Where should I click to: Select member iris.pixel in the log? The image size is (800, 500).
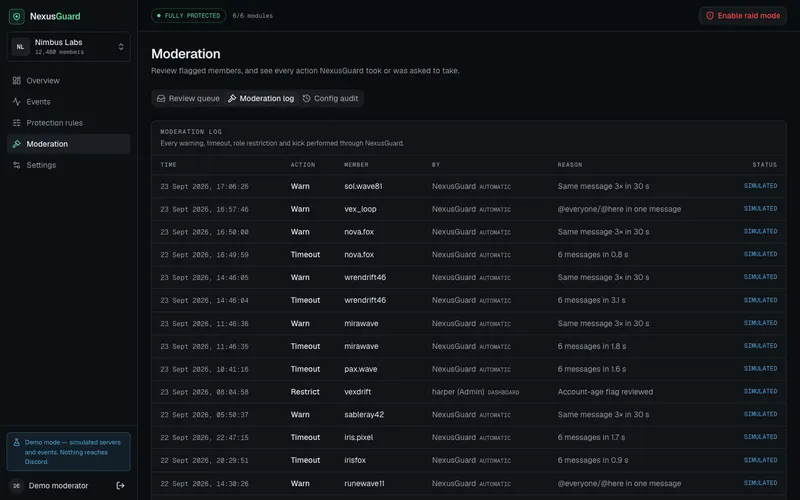pyautogui.click(x=358, y=437)
